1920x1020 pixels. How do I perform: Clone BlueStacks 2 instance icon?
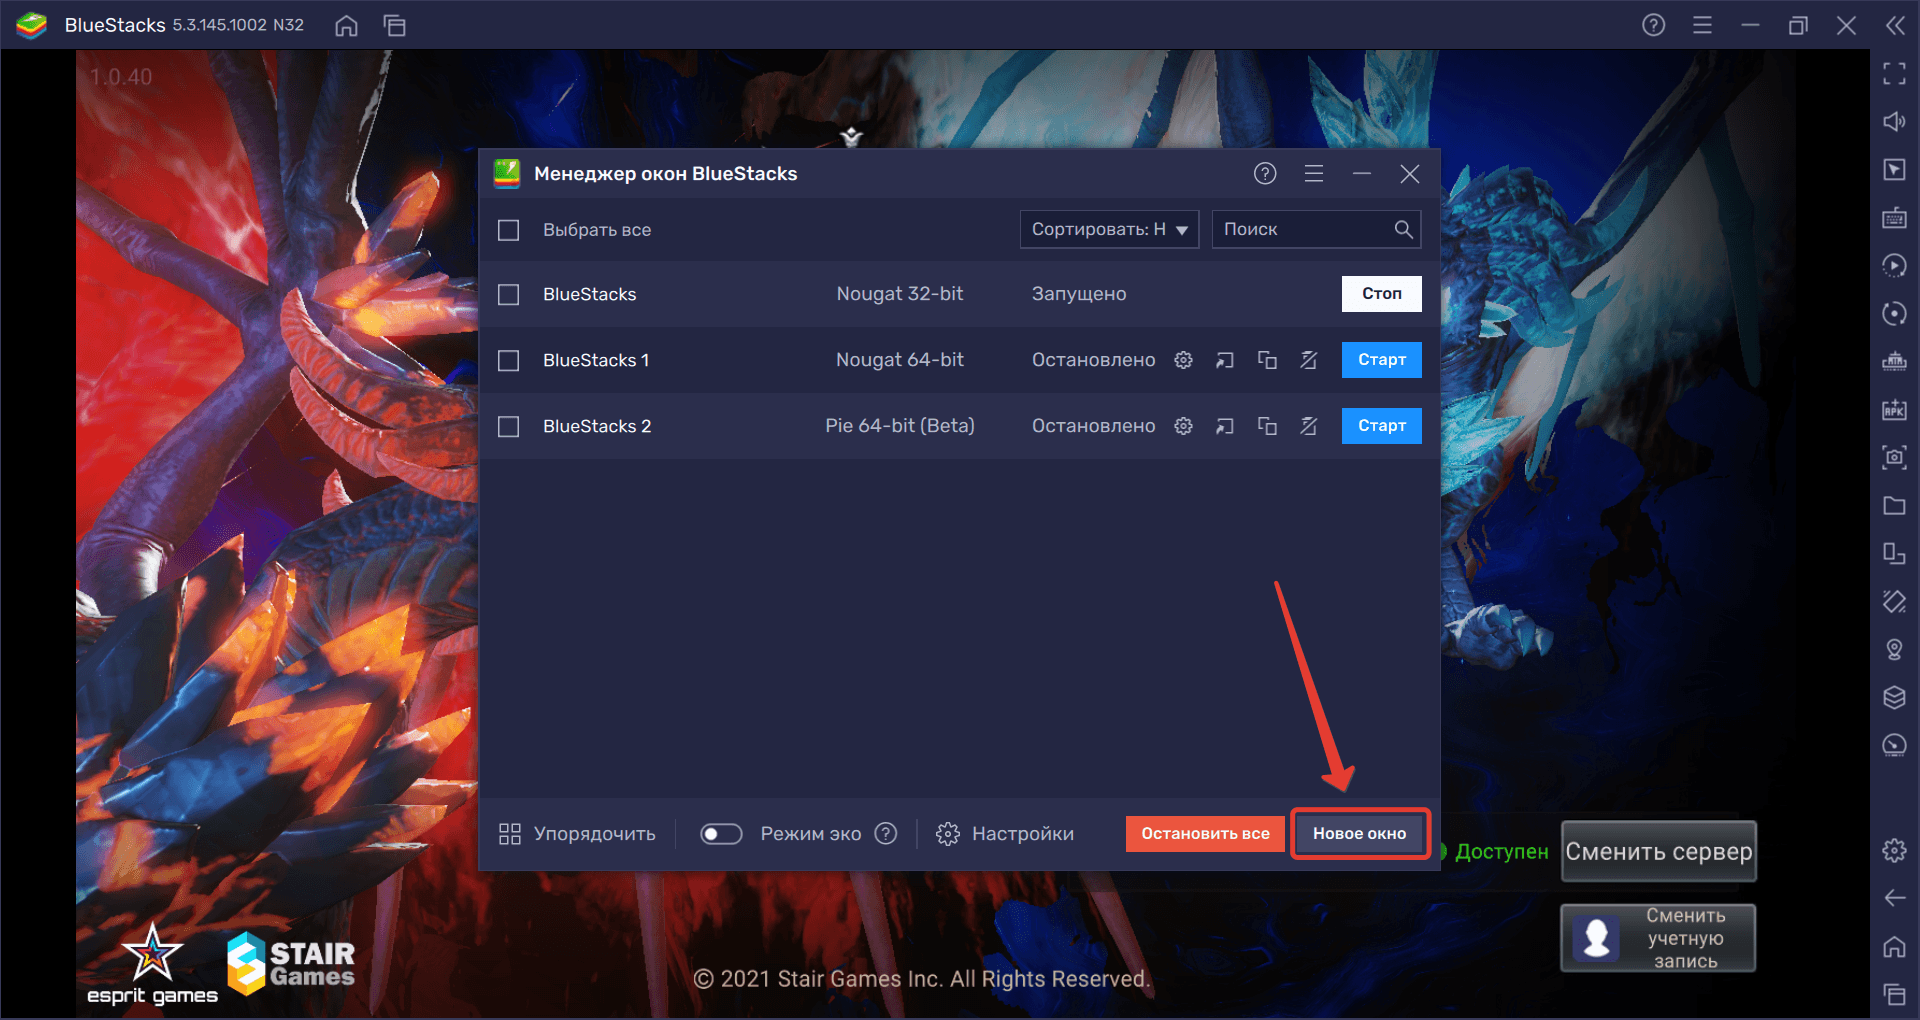[x=1267, y=426]
